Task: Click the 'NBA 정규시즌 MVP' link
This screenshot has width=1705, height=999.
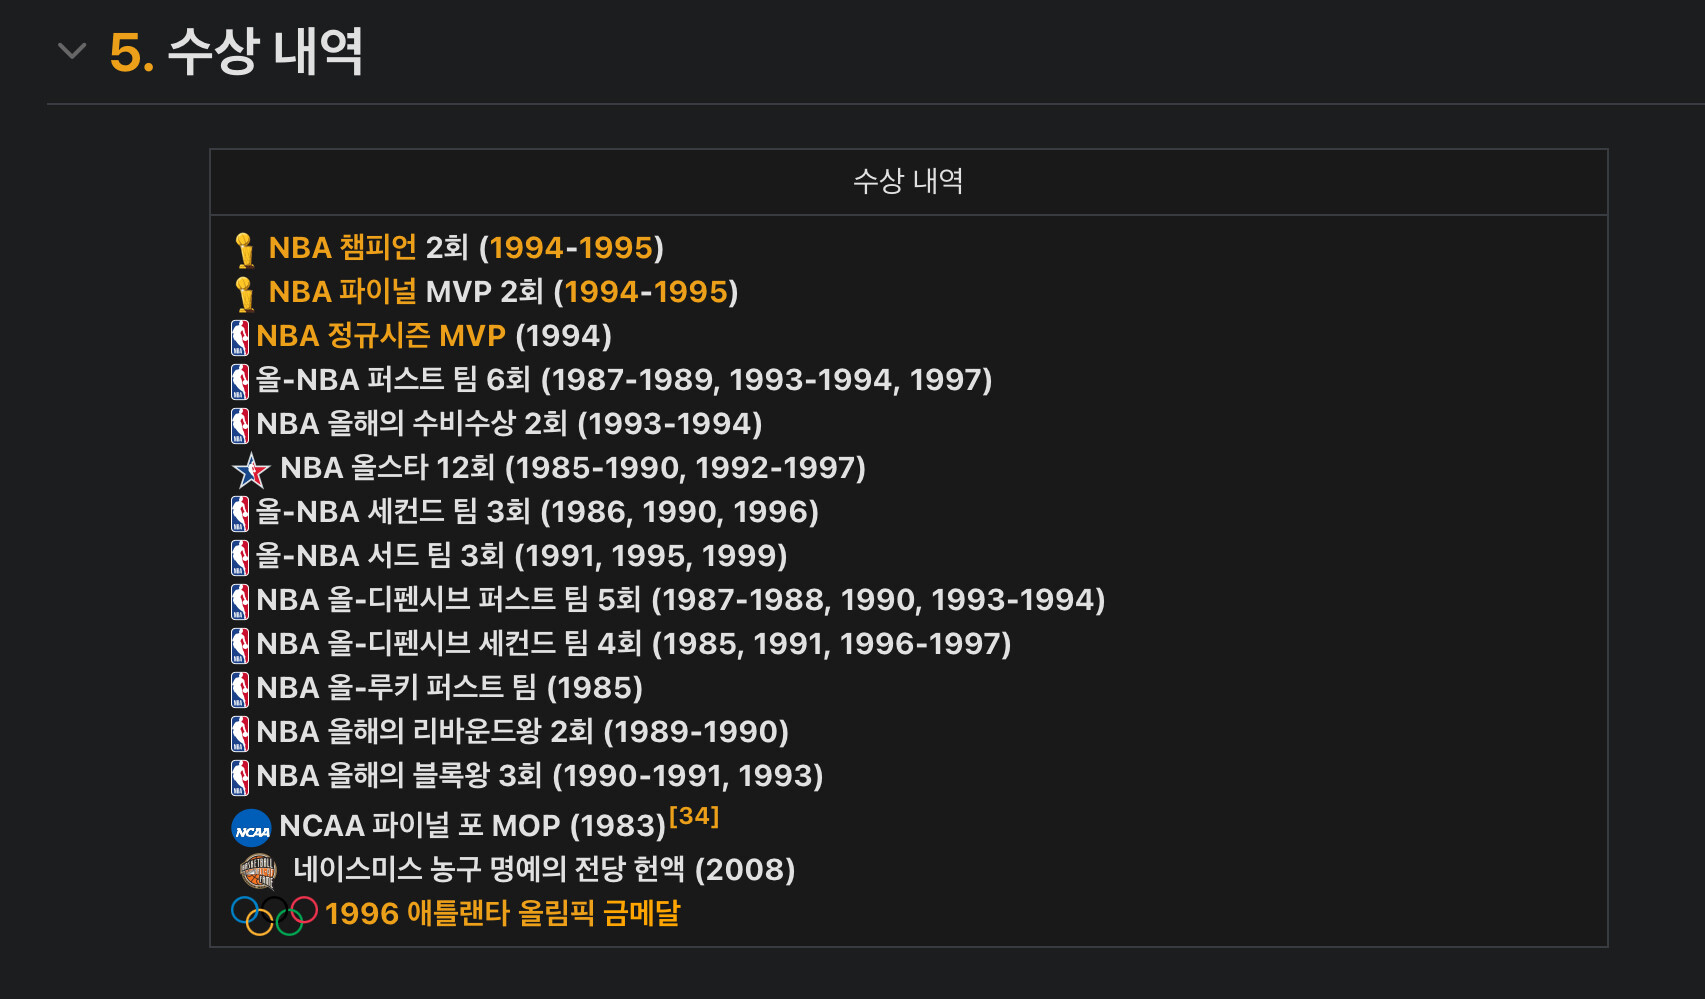Action: (x=381, y=335)
